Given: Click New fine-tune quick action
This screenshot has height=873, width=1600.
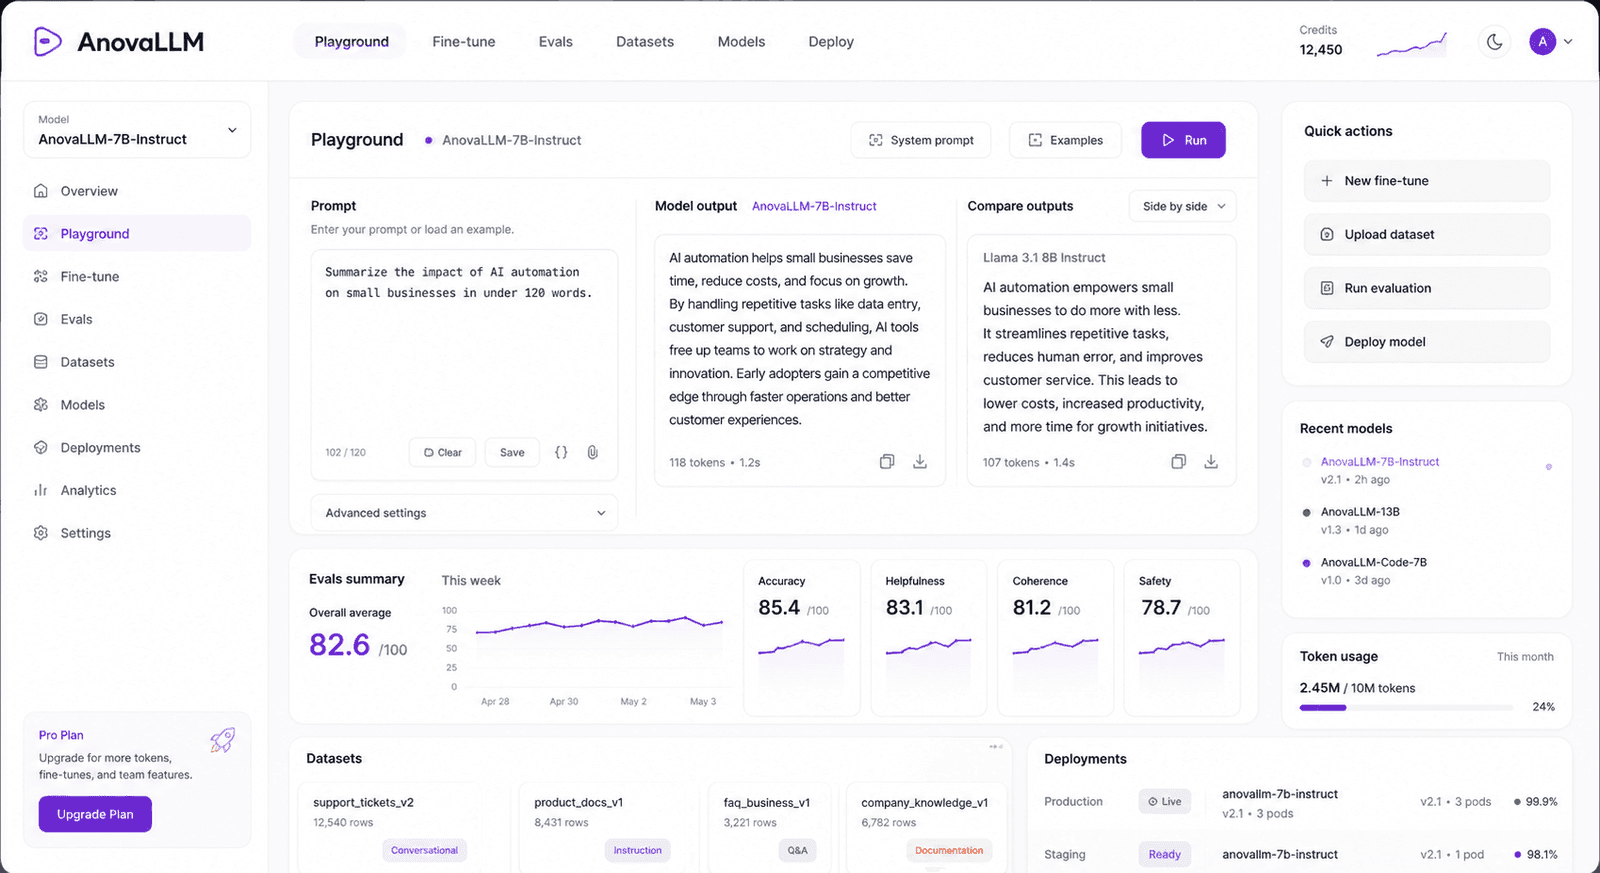Looking at the screenshot, I should [1427, 181].
